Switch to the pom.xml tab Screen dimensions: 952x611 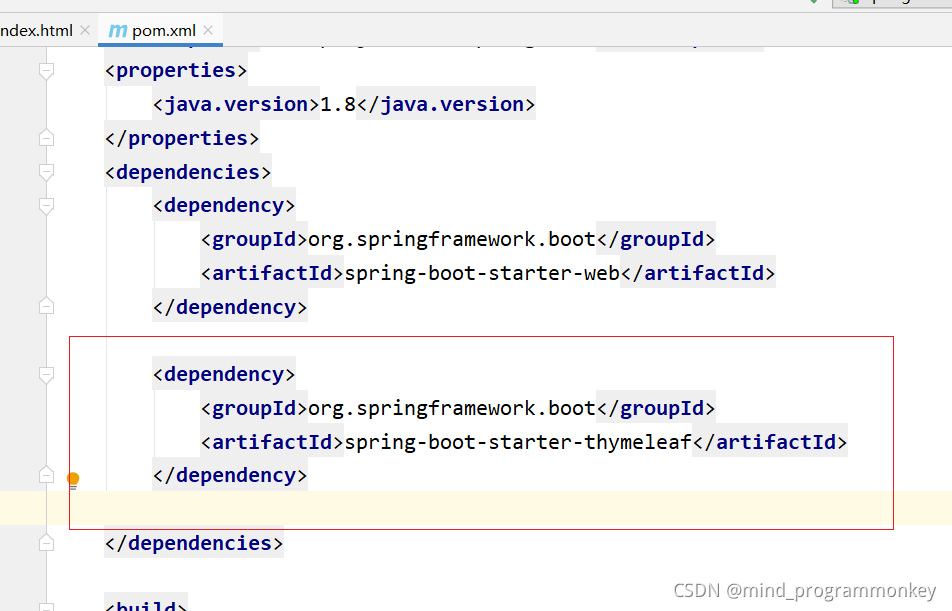click(x=160, y=30)
